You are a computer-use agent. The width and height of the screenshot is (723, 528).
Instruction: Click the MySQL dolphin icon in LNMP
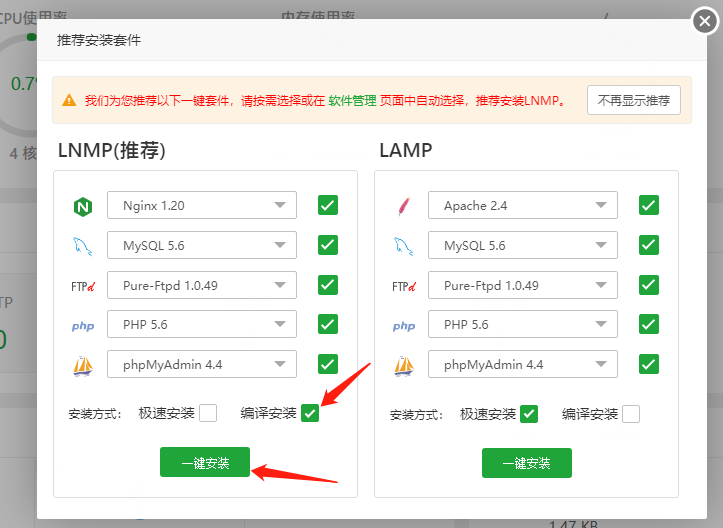(x=83, y=246)
